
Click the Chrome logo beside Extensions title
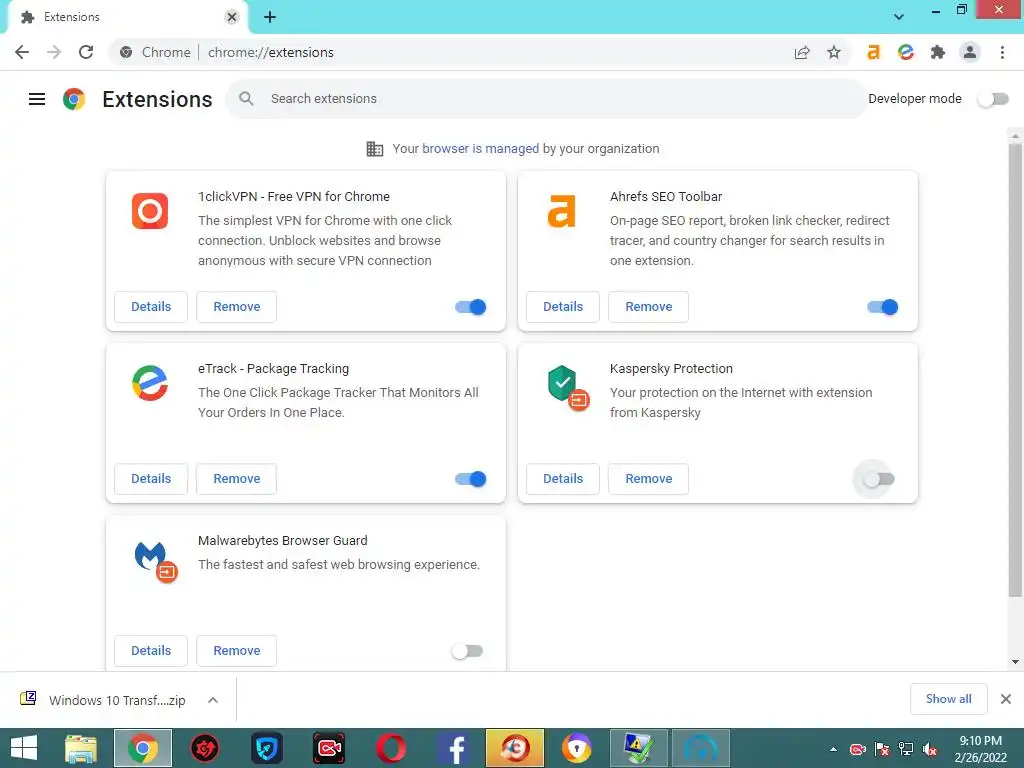pos(74,99)
